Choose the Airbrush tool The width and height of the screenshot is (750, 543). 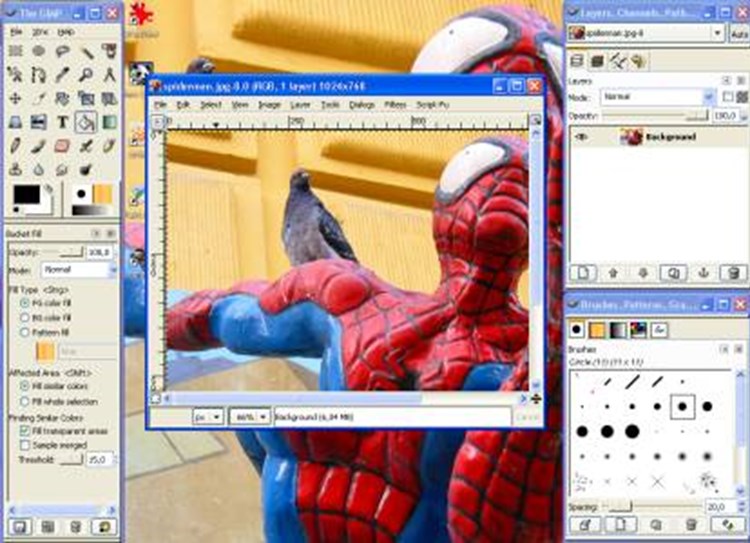(86, 145)
